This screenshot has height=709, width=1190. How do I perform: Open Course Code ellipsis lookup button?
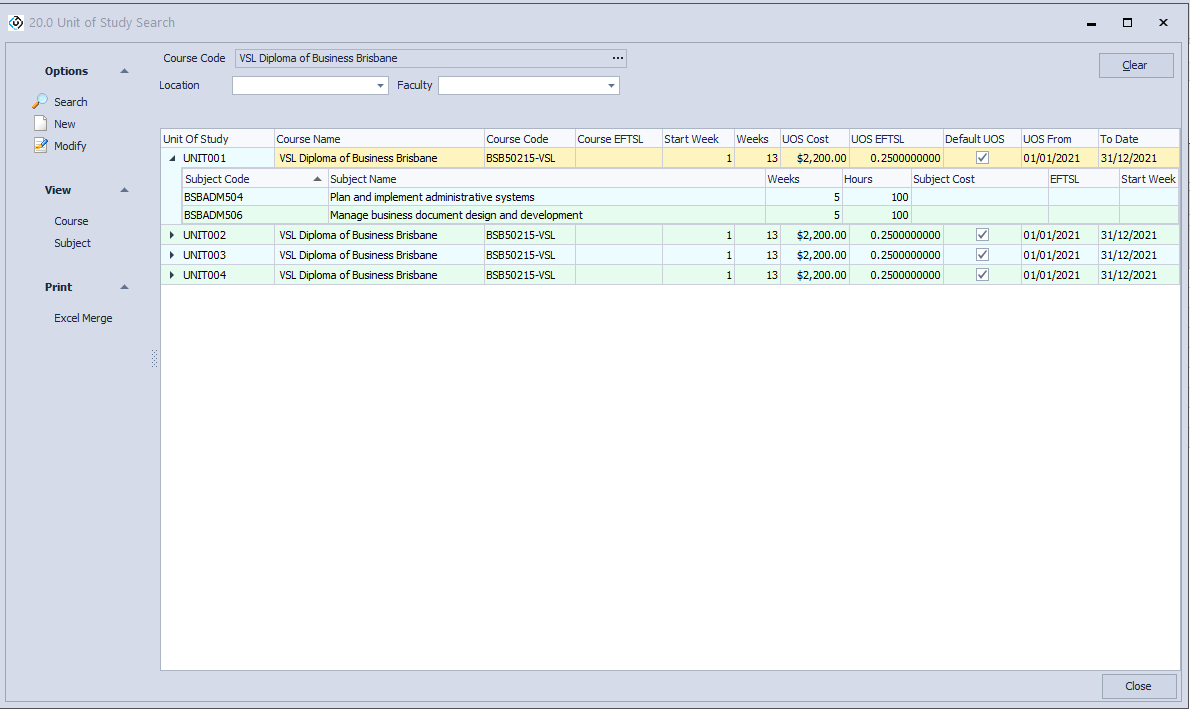[617, 58]
